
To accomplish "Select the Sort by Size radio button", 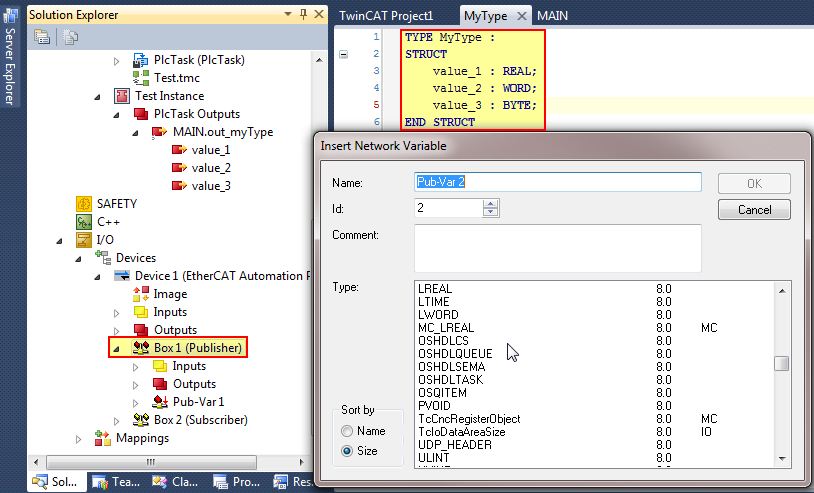I will (x=346, y=450).
